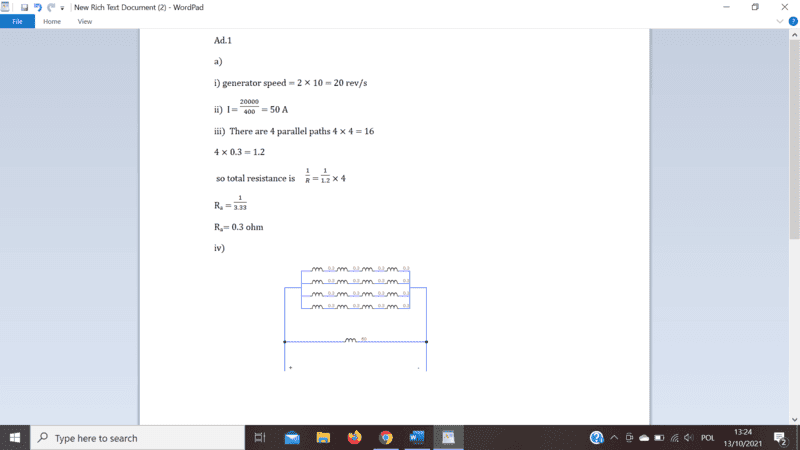Click the WordPad application icon in the title bar
The height and width of the screenshot is (450, 800).
(5, 7)
